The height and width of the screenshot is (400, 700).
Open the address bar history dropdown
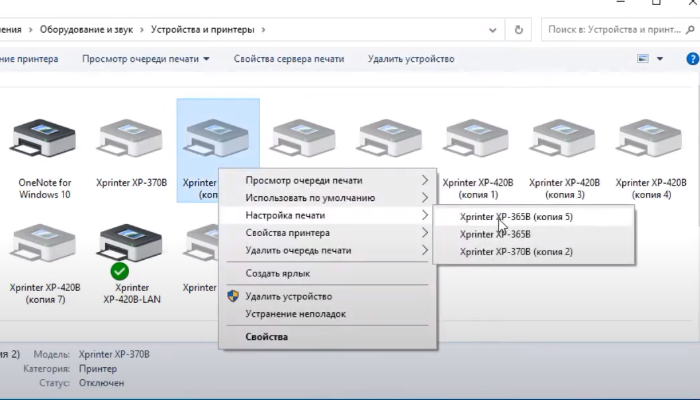coord(492,30)
